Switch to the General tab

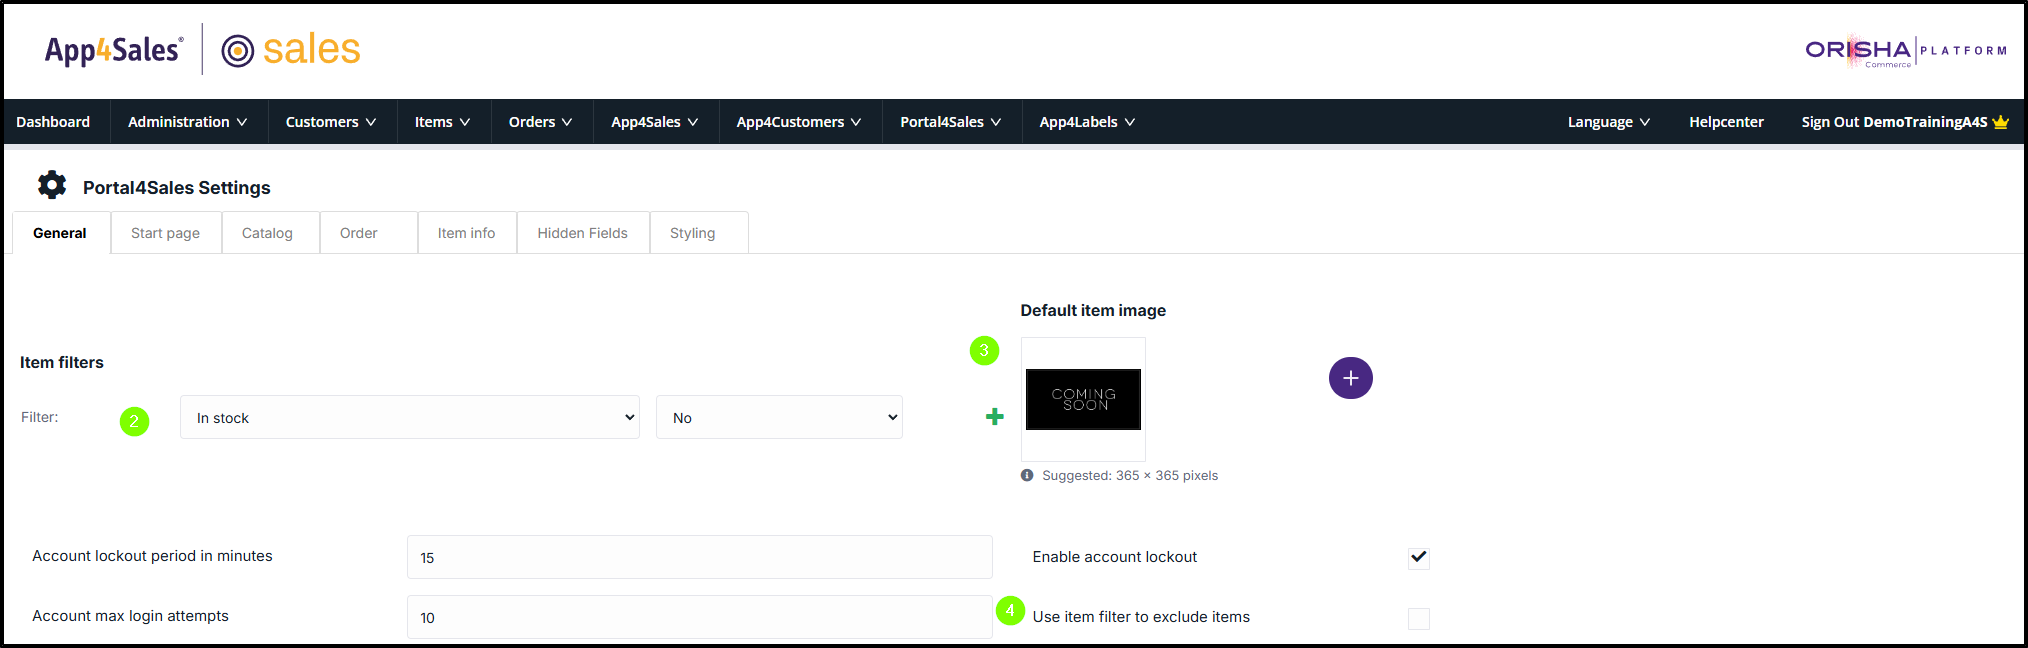(60, 233)
